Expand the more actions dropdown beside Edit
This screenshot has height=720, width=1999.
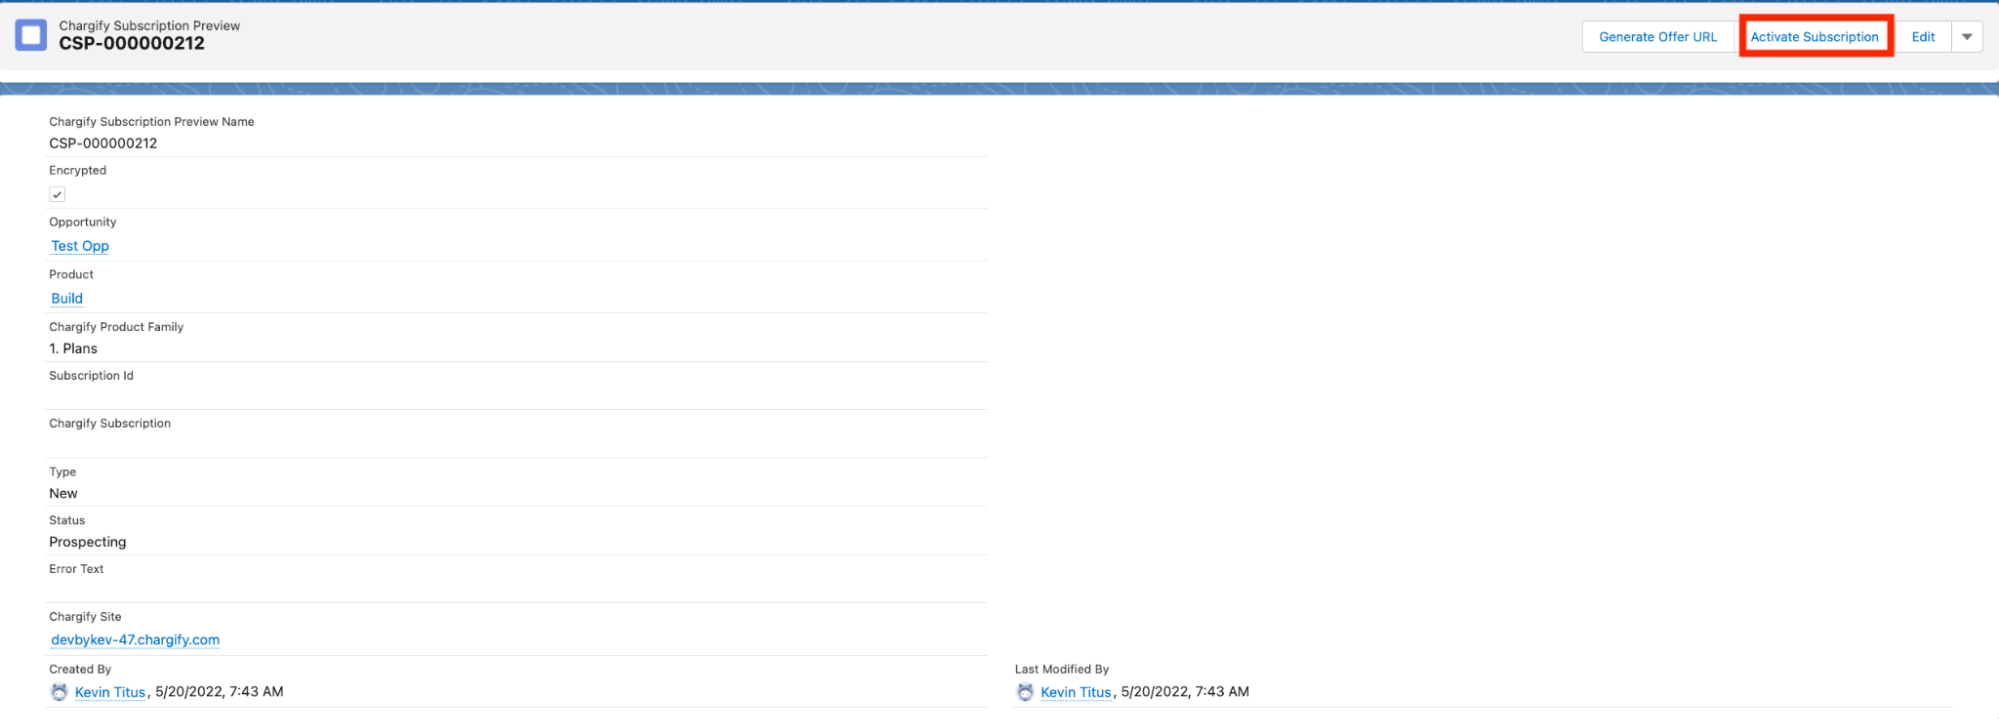pyautogui.click(x=1966, y=37)
